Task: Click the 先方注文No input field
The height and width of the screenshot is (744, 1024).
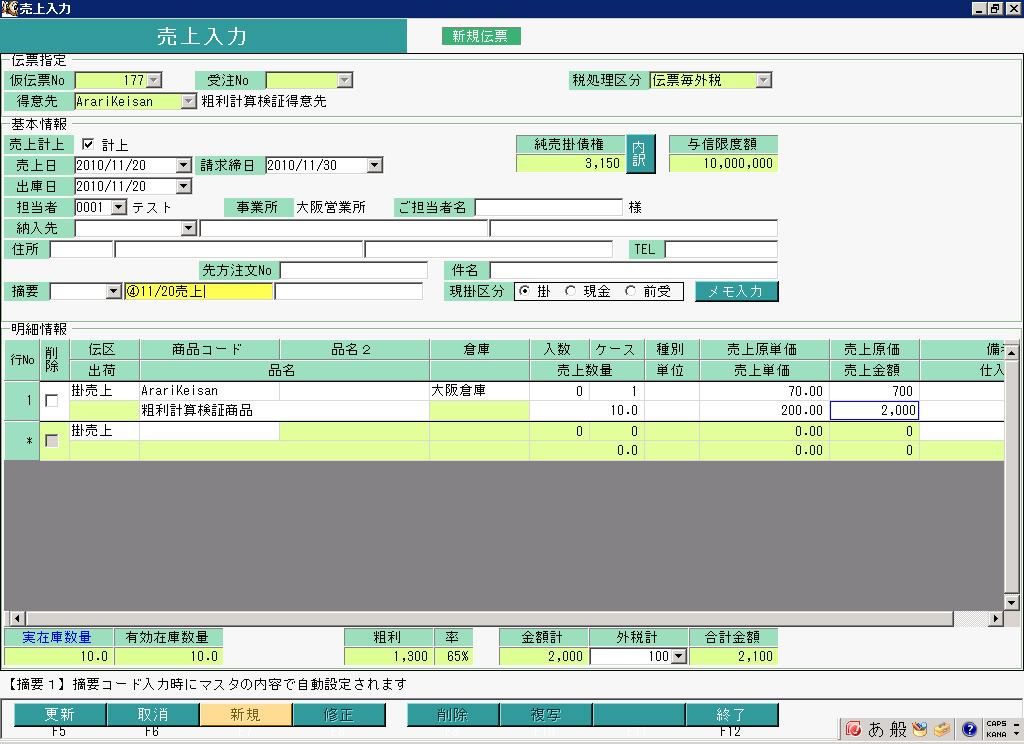Action: (354, 270)
